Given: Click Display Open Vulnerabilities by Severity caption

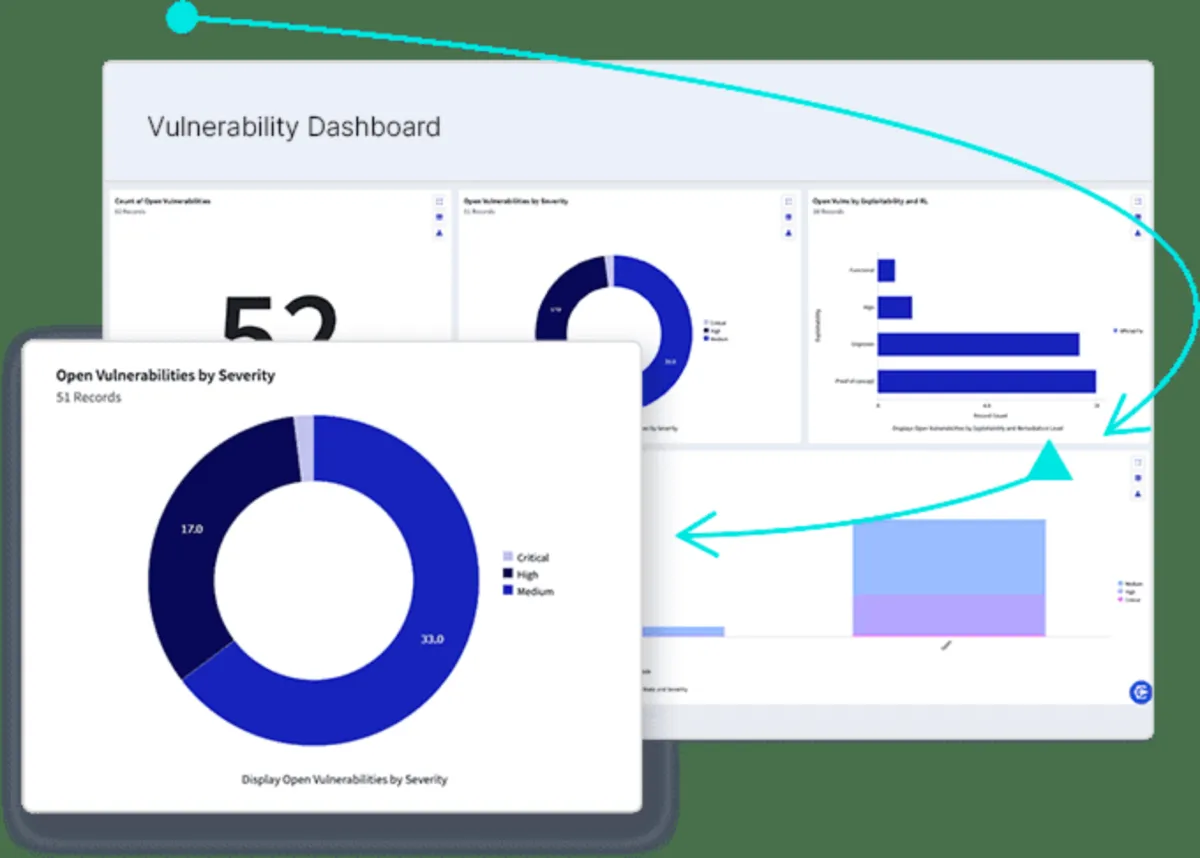Looking at the screenshot, I should 344,779.
